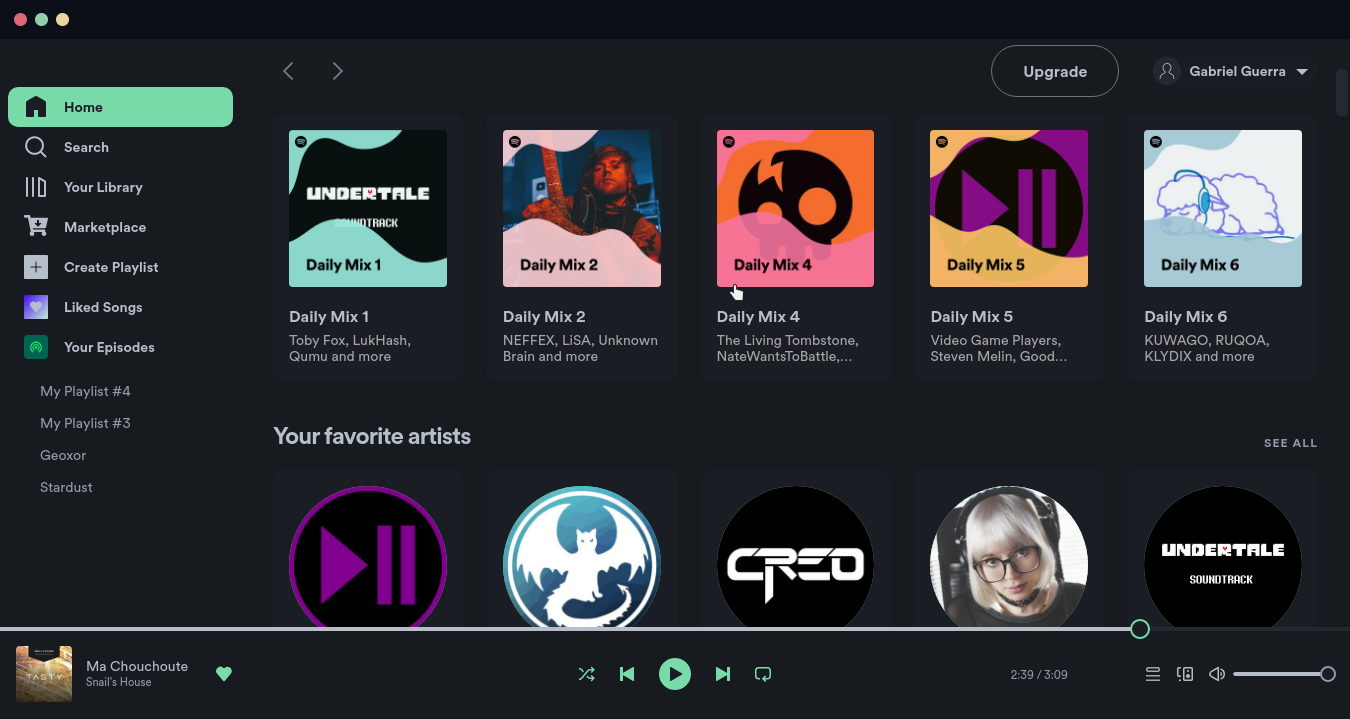This screenshot has height=719, width=1350.
Task: Click song title Ma Chouchoute
Action: coord(137,666)
